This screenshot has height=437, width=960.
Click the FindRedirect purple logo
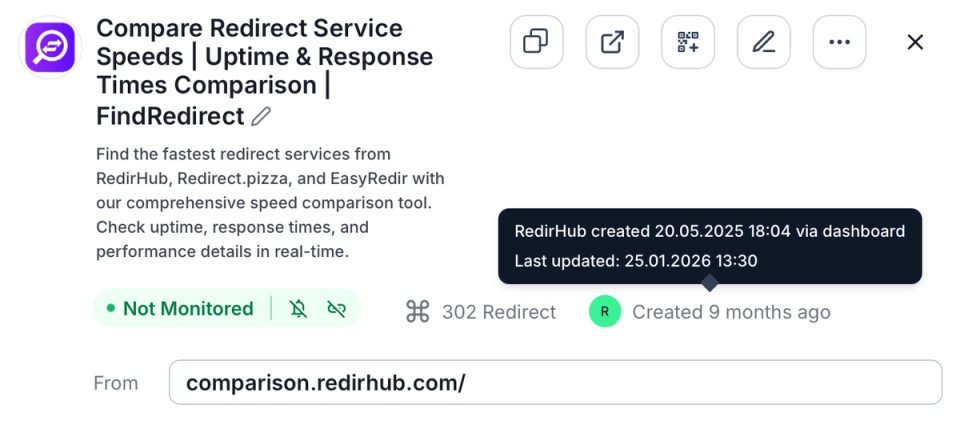pos(50,47)
